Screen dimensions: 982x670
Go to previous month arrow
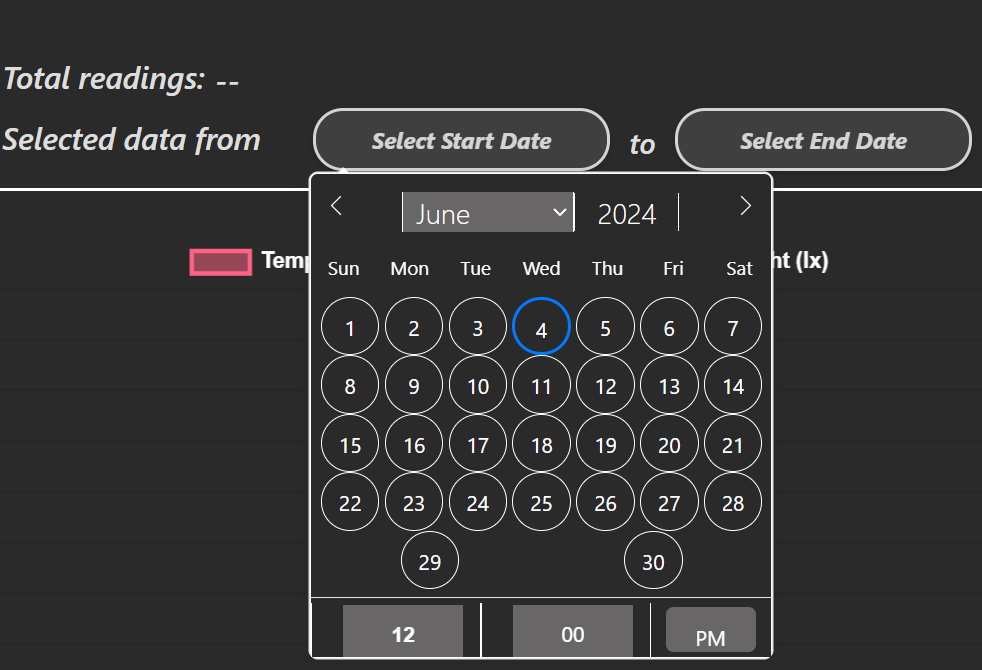pos(337,206)
